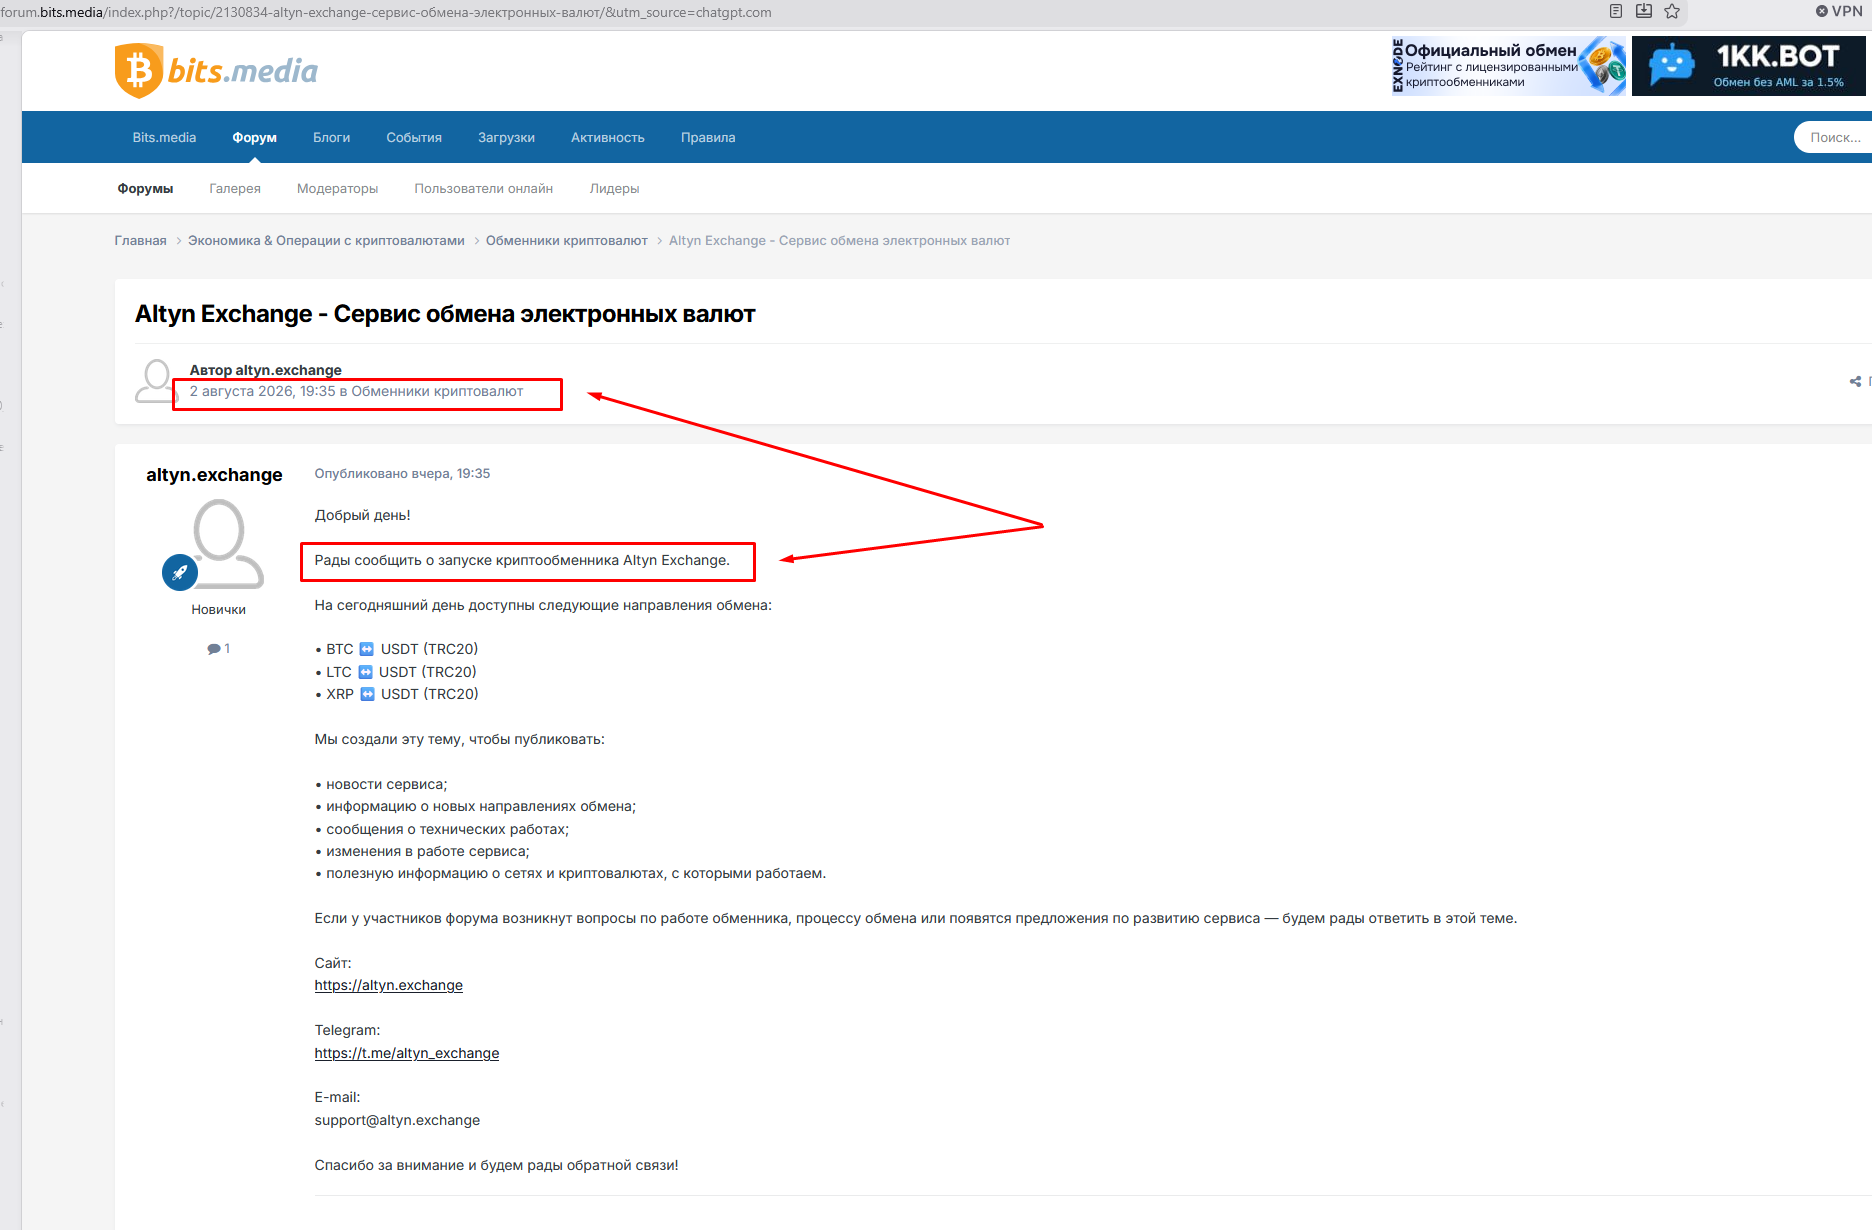This screenshot has width=1872, height=1230.
Task: Open the share topic icon
Action: 1856,381
